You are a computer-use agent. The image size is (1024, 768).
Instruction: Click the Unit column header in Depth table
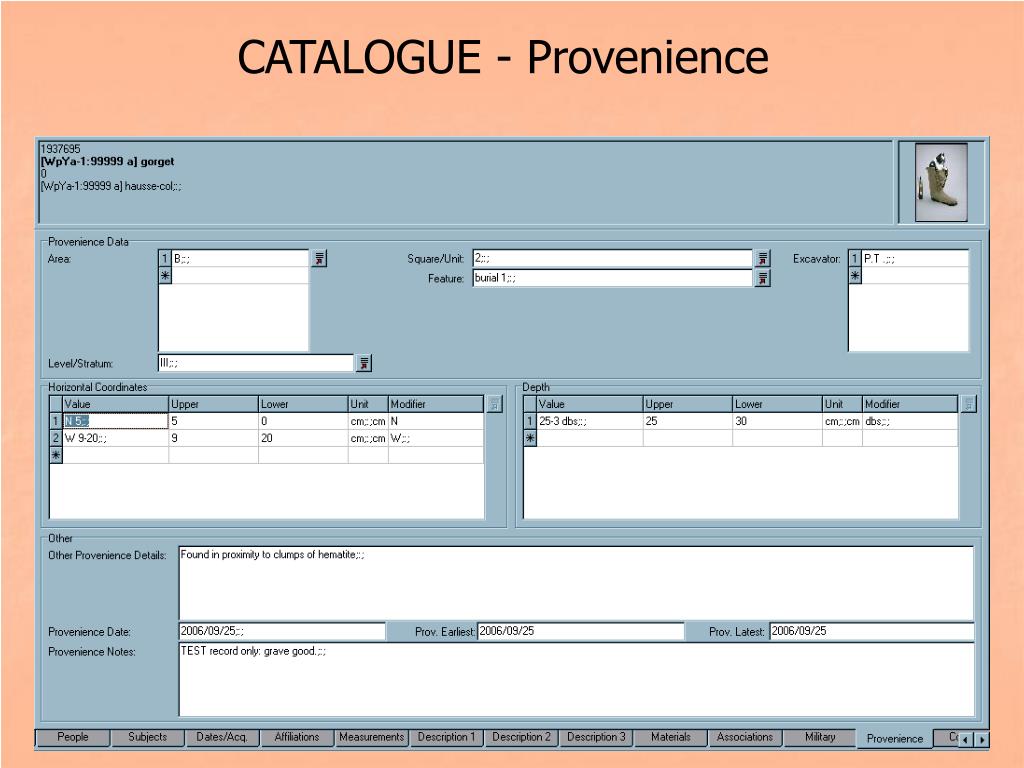pyautogui.click(x=842, y=404)
